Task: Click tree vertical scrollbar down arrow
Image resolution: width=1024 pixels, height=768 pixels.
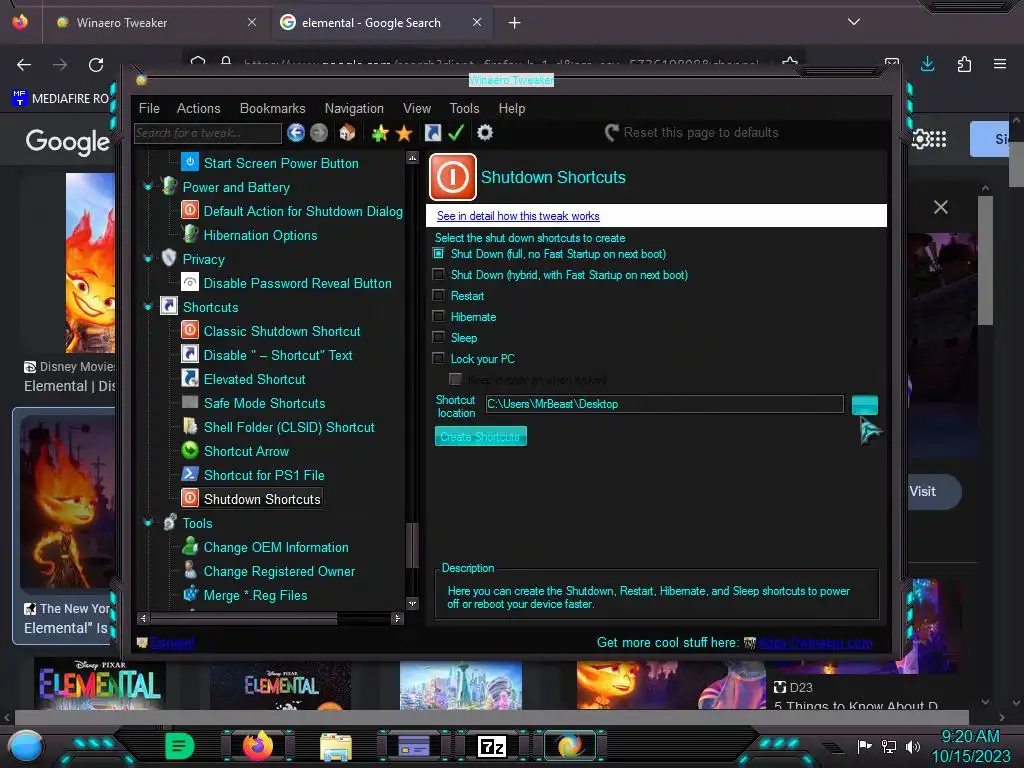Action: point(412,603)
